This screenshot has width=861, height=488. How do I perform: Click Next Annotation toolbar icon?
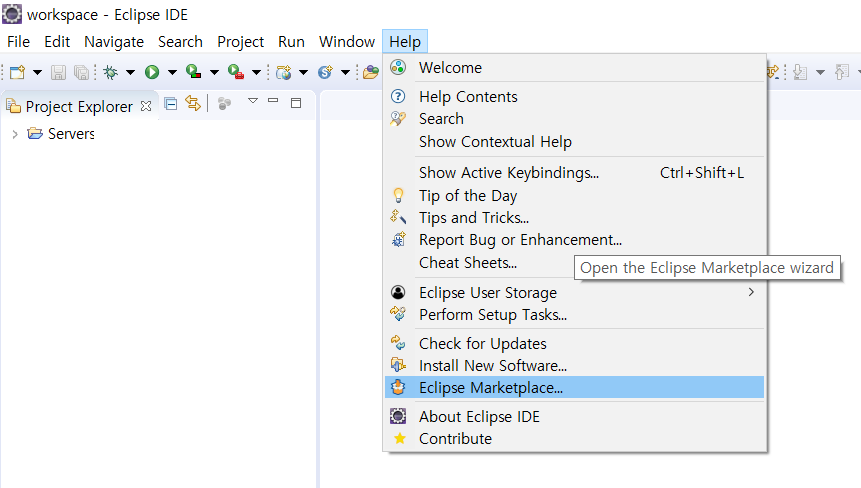coord(800,72)
